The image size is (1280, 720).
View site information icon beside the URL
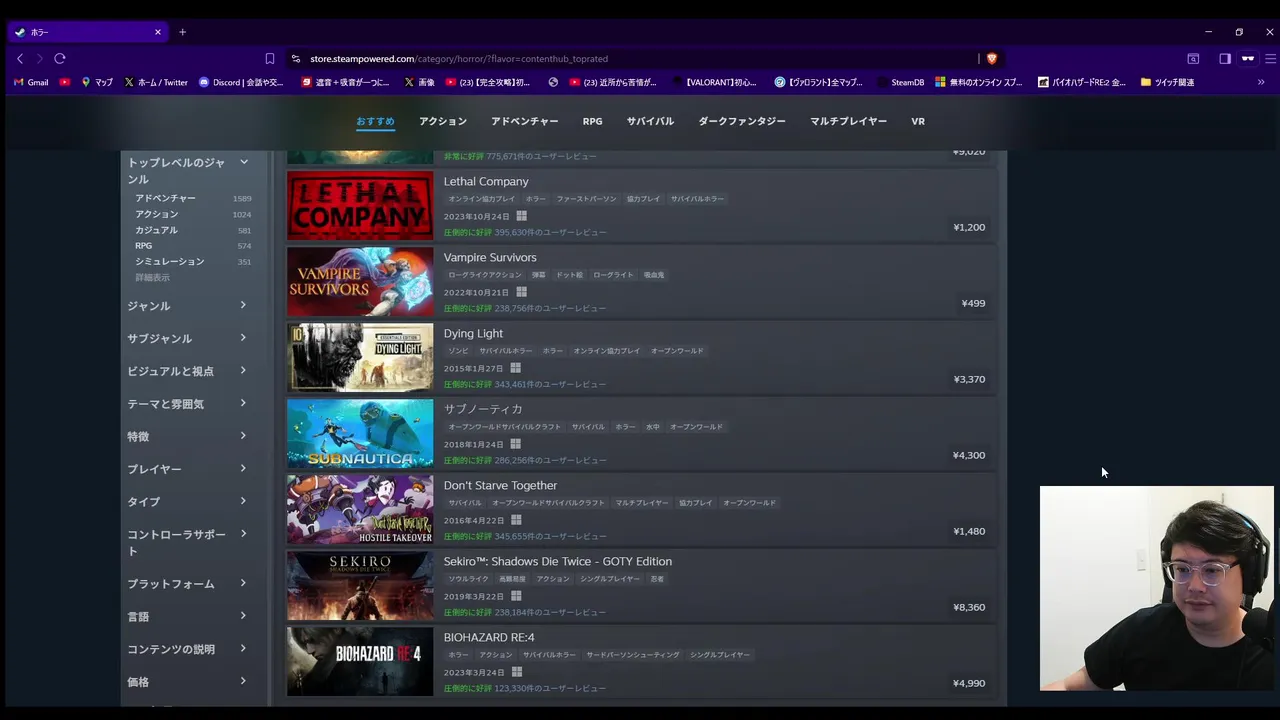(x=295, y=59)
